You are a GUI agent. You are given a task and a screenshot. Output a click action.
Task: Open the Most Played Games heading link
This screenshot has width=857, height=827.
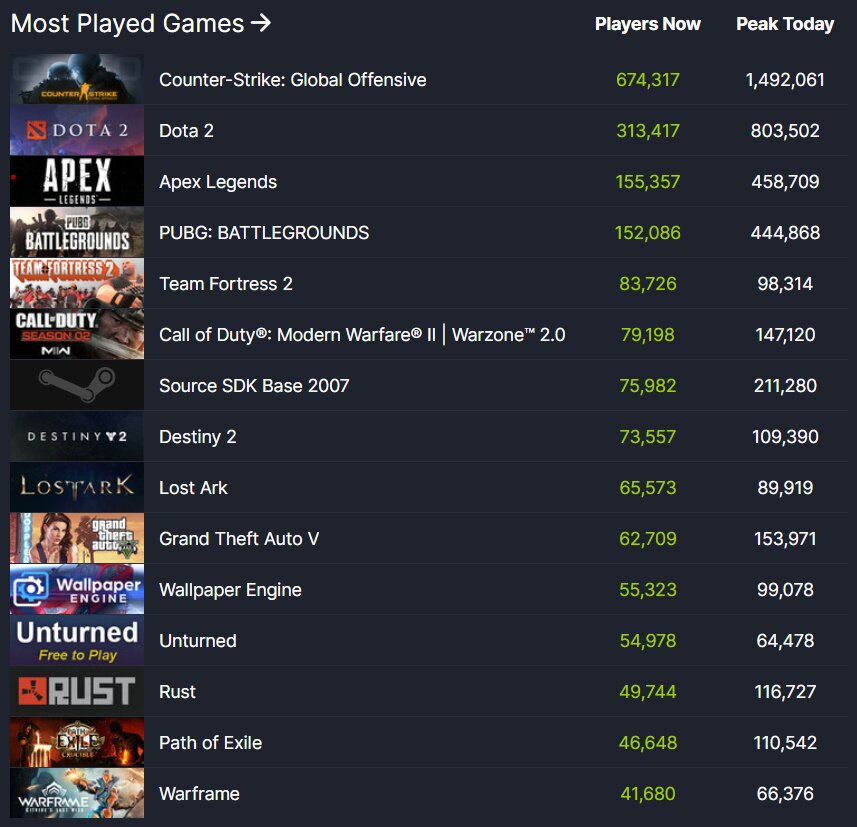[x=140, y=23]
